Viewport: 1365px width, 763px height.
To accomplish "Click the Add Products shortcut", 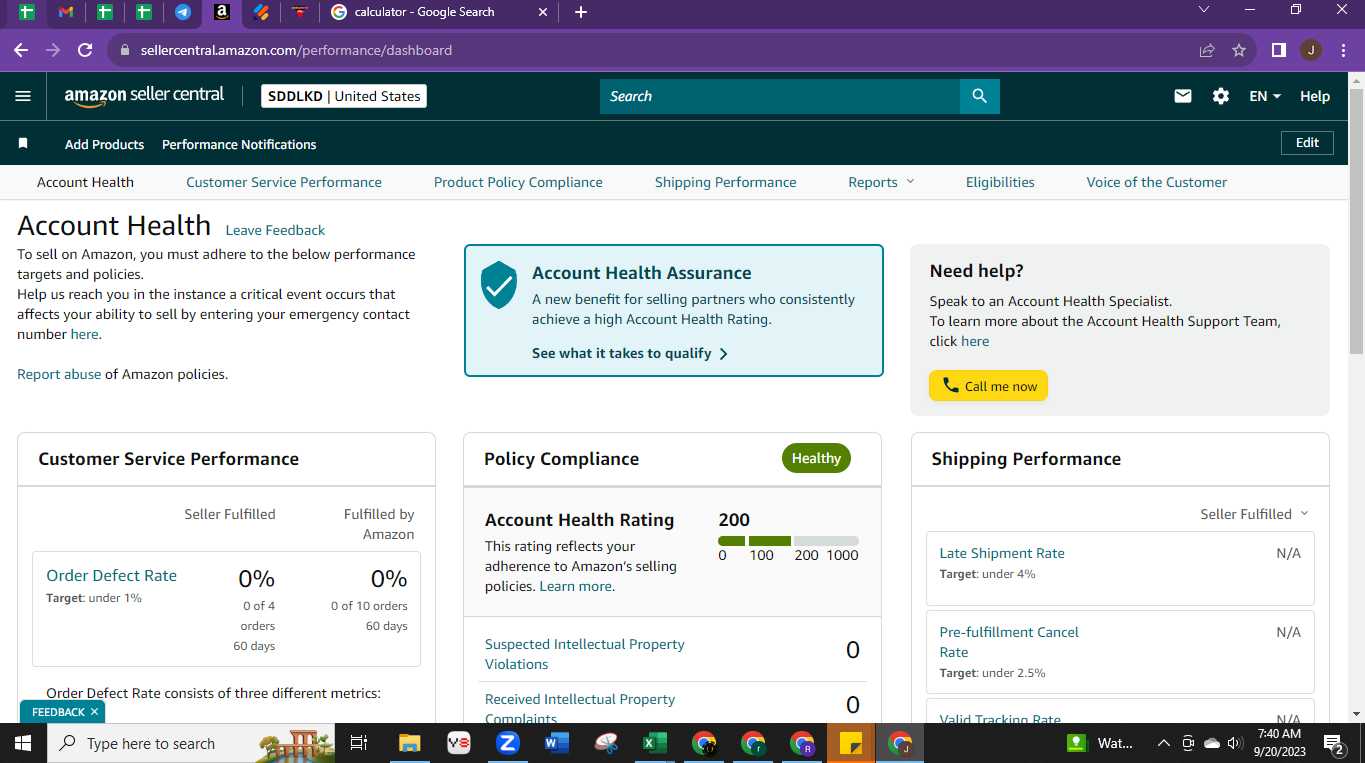I will pos(104,144).
